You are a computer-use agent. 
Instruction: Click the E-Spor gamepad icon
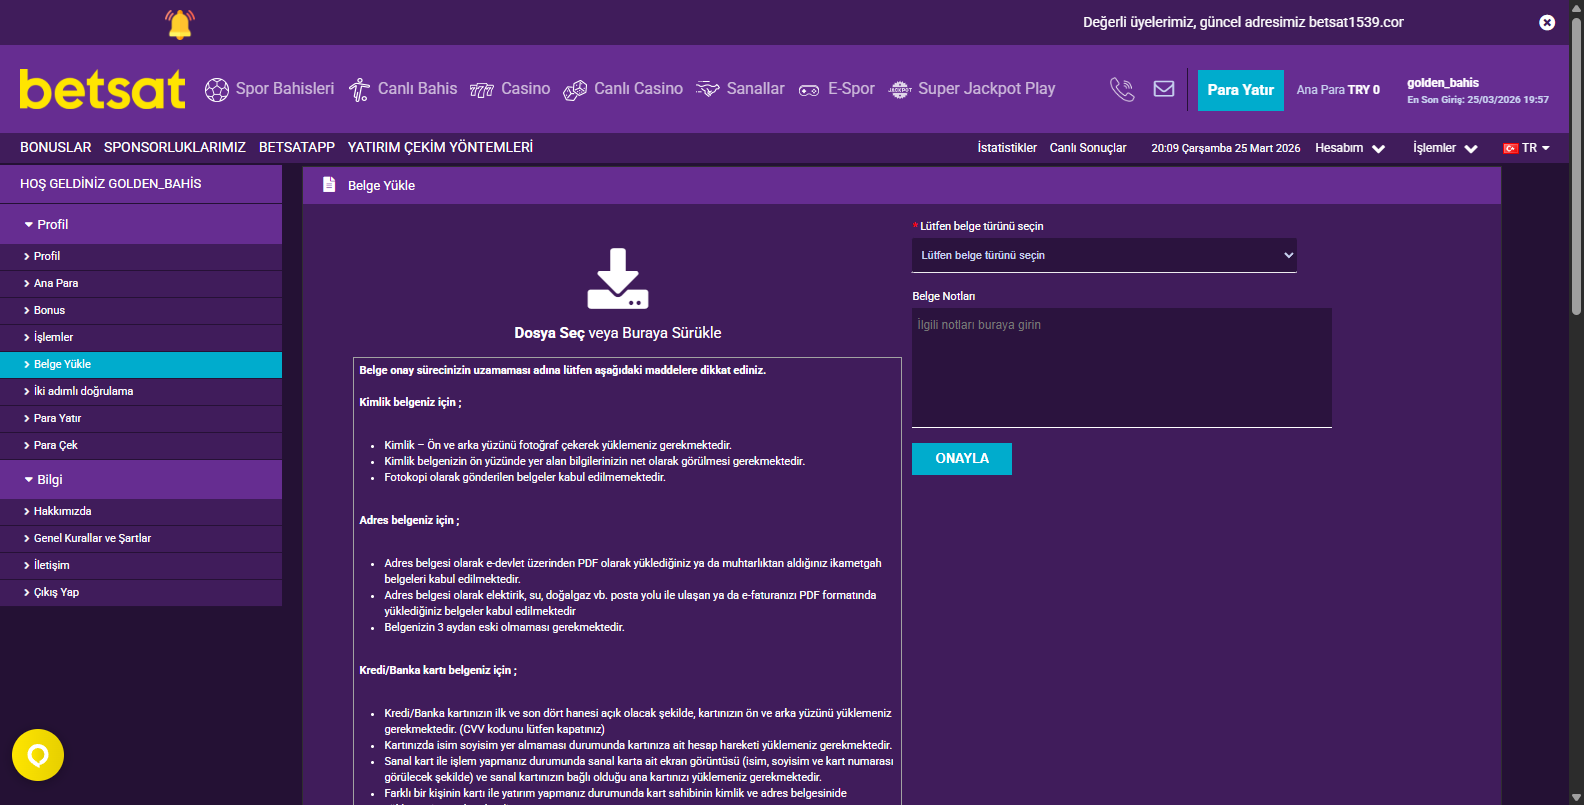(x=809, y=90)
